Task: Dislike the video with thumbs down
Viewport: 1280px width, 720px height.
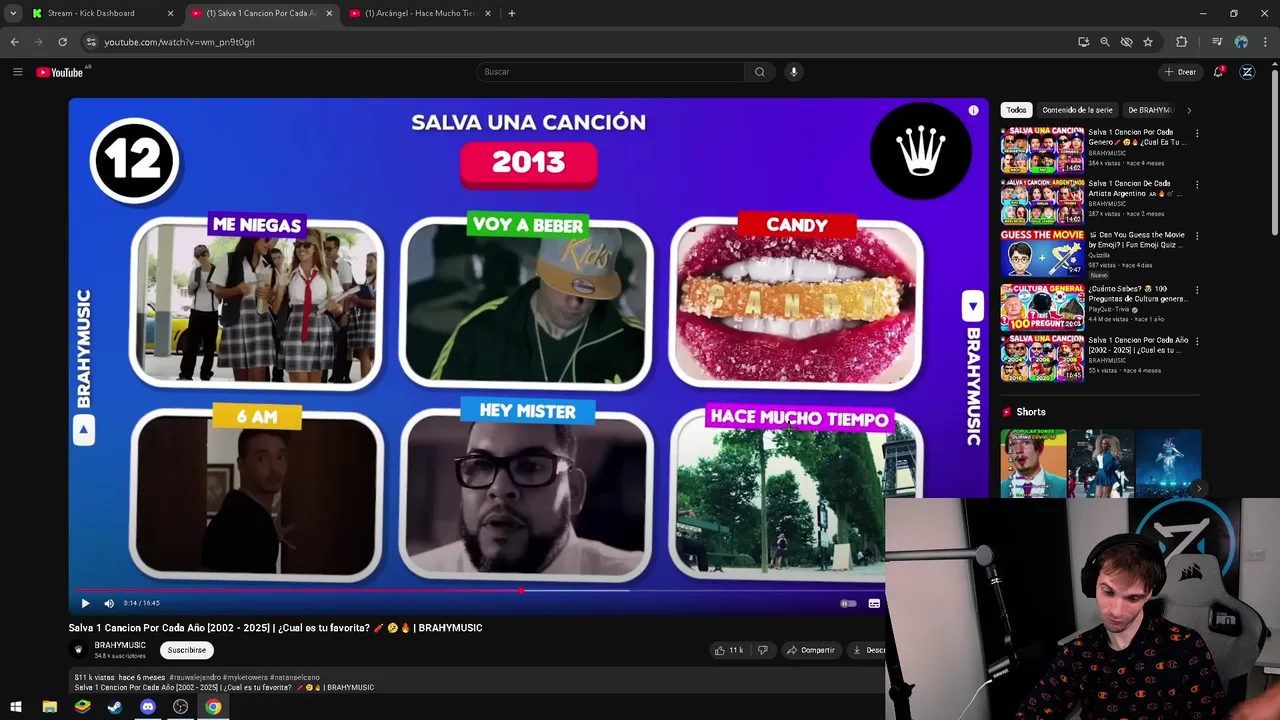Action: 763,650
